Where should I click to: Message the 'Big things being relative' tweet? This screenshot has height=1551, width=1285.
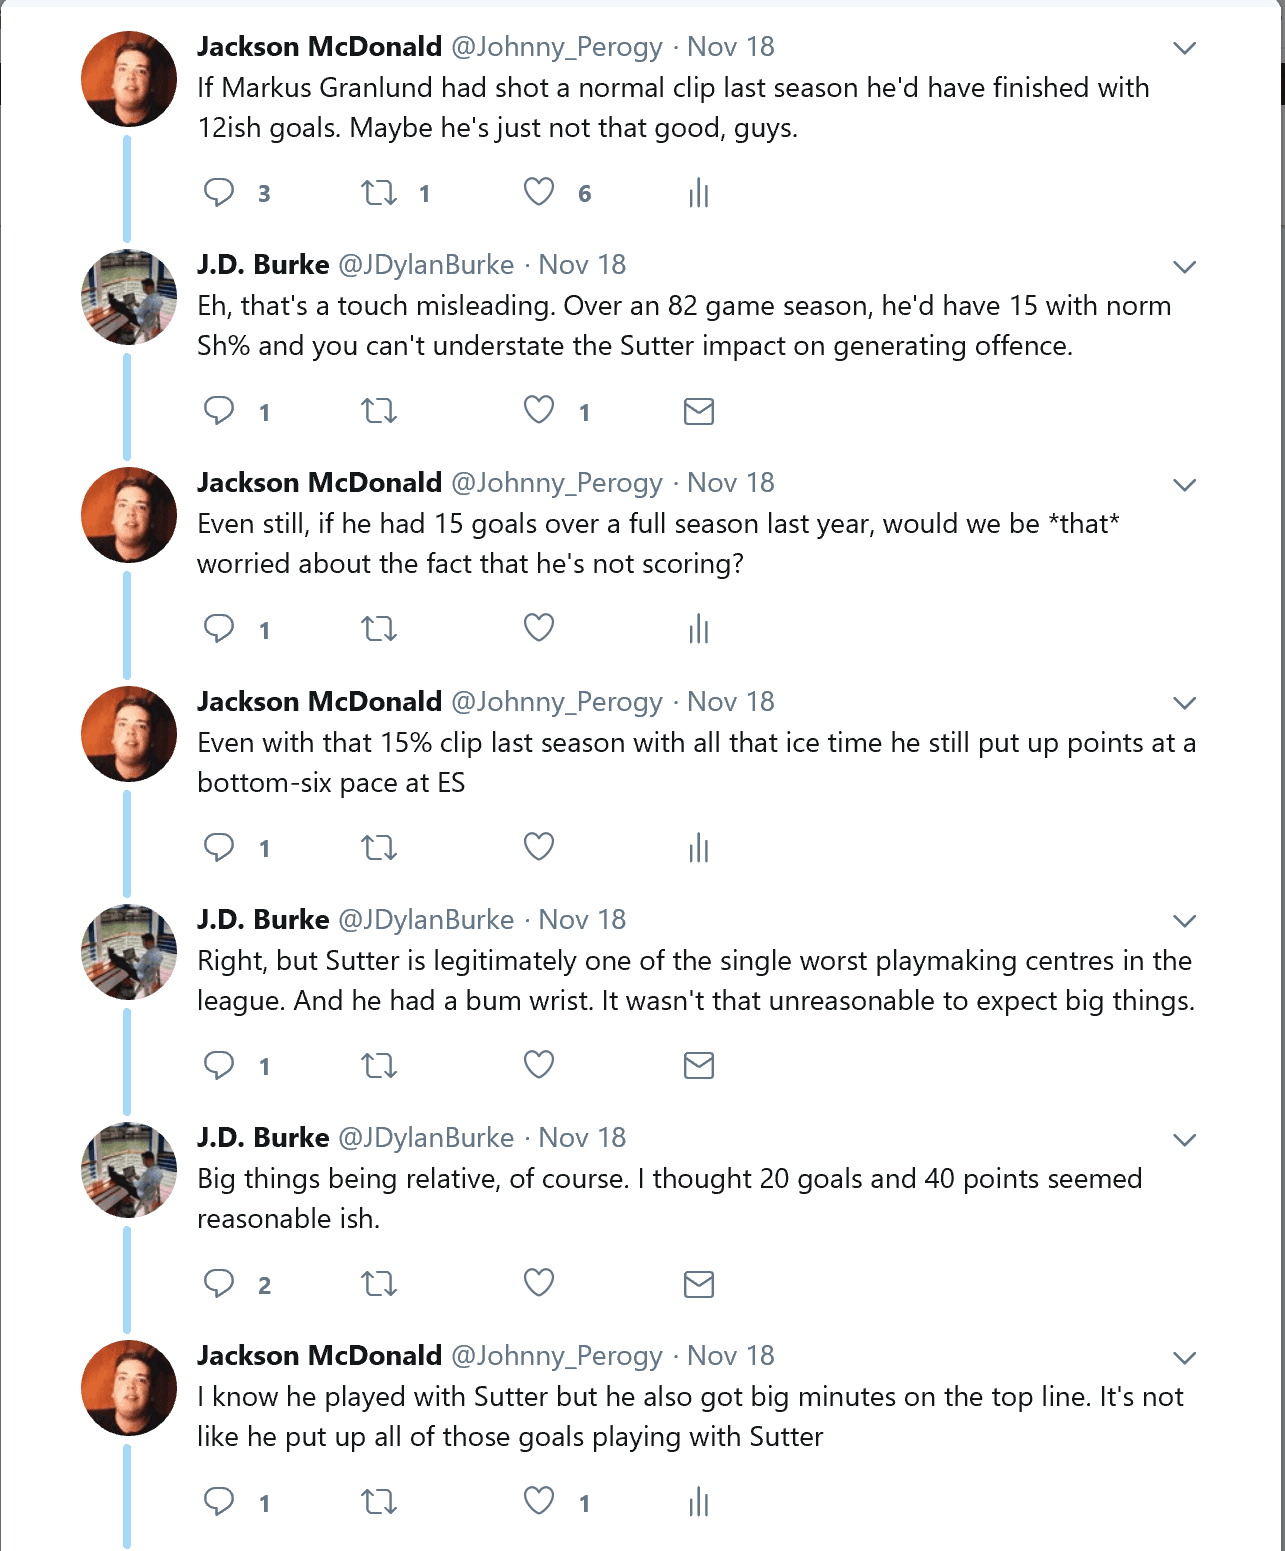pos(698,1284)
